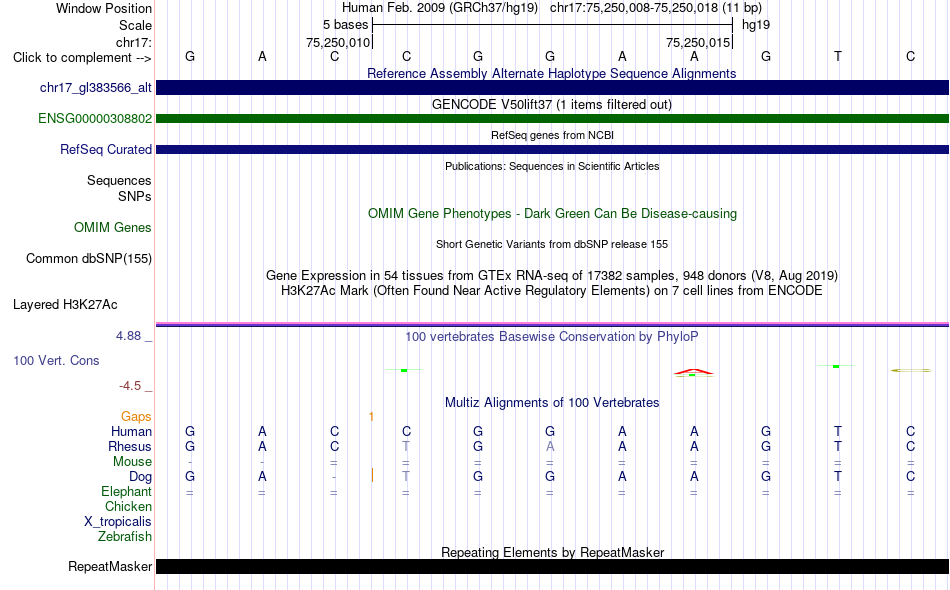Viewport: 950px width, 590px height.
Task: Click the RefSeq Curated track label
Action: (x=106, y=149)
